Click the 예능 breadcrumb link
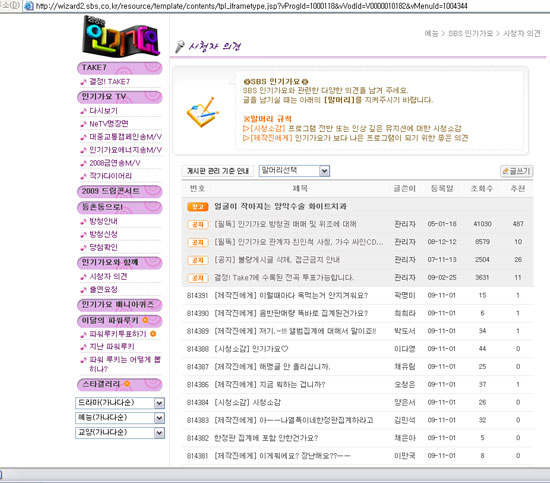 tap(431, 34)
